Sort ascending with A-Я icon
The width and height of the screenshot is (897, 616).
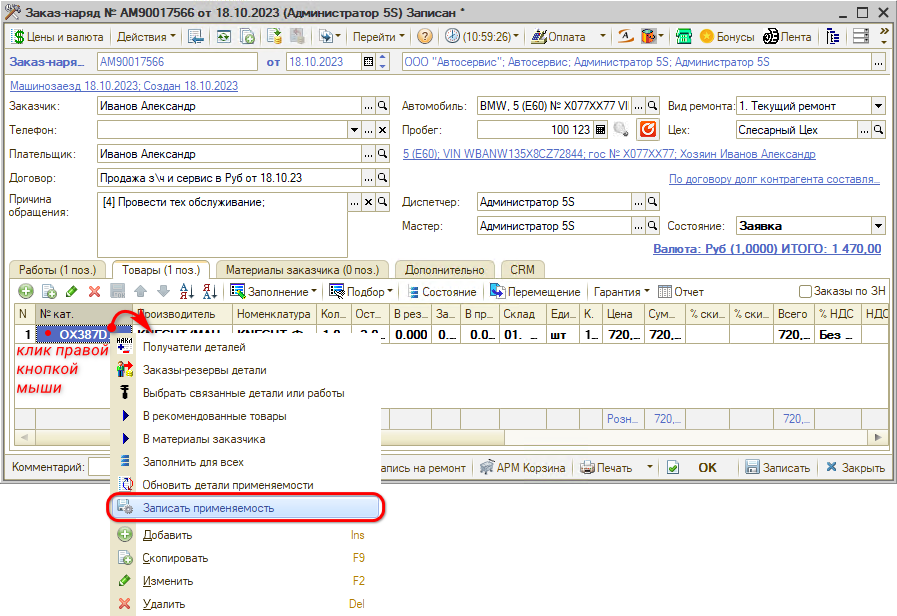(x=186, y=292)
